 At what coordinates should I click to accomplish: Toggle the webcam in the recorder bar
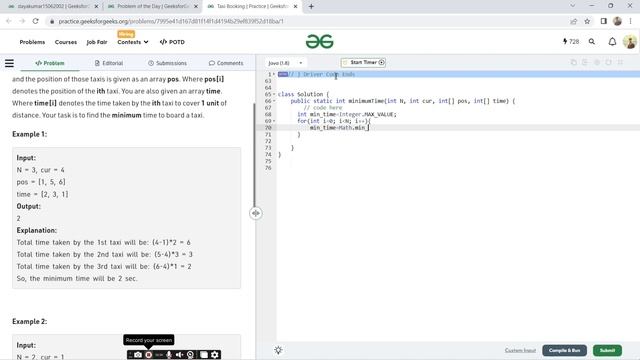(x=191, y=355)
